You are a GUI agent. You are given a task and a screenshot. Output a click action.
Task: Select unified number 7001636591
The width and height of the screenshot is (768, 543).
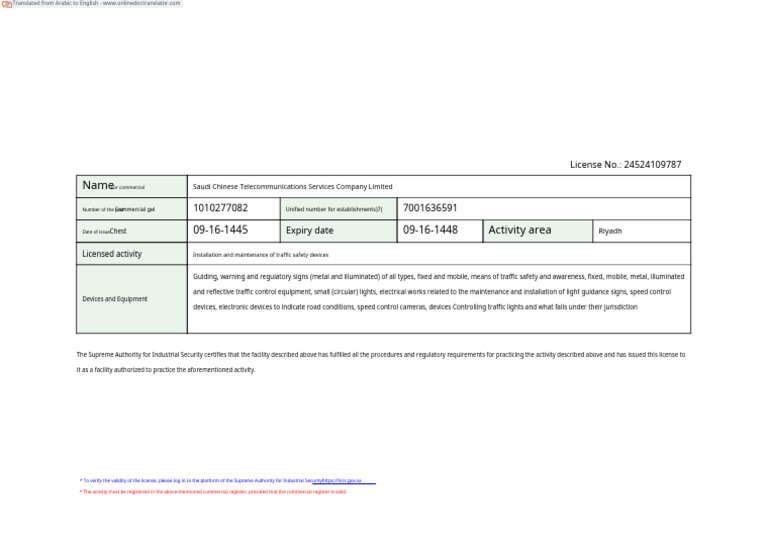point(430,208)
